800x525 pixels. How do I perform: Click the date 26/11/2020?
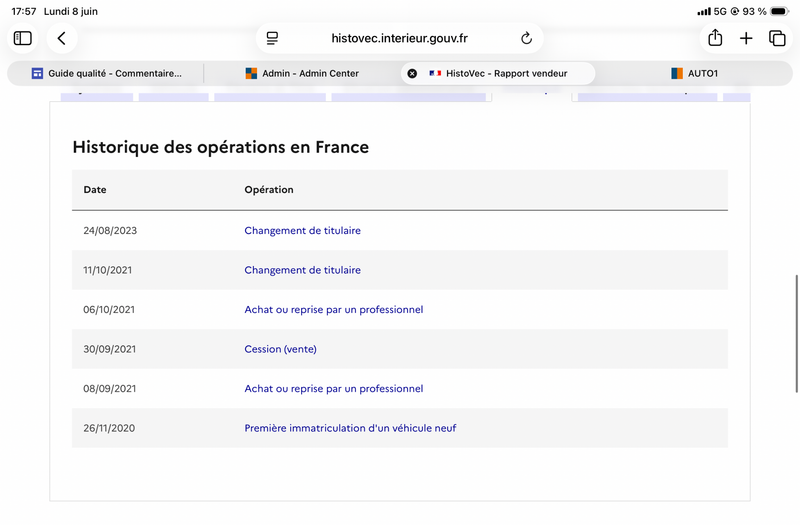pyautogui.click(x=109, y=428)
